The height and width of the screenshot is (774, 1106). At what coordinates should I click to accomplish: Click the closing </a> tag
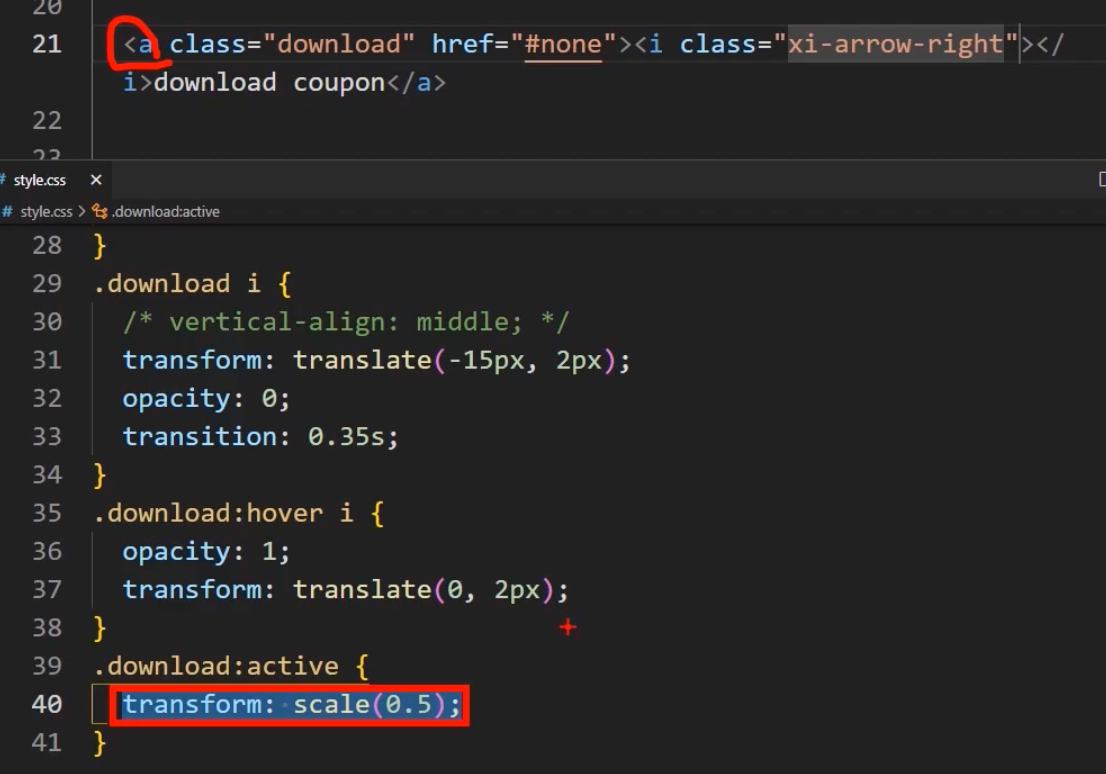[x=416, y=83]
